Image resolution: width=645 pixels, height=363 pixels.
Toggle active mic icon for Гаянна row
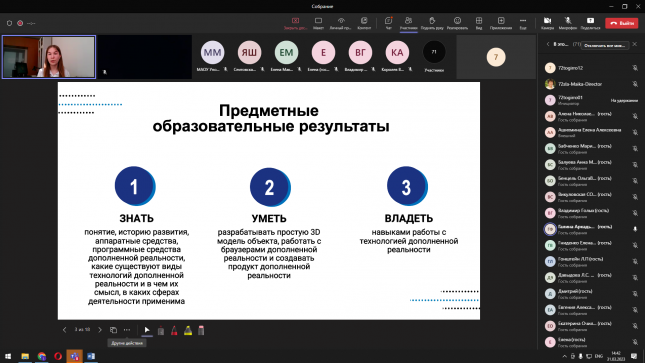635,229
